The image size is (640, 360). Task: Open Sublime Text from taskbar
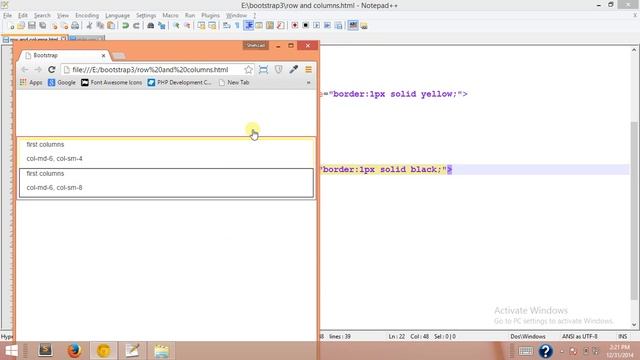pyautogui.click(x=45, y=351)
